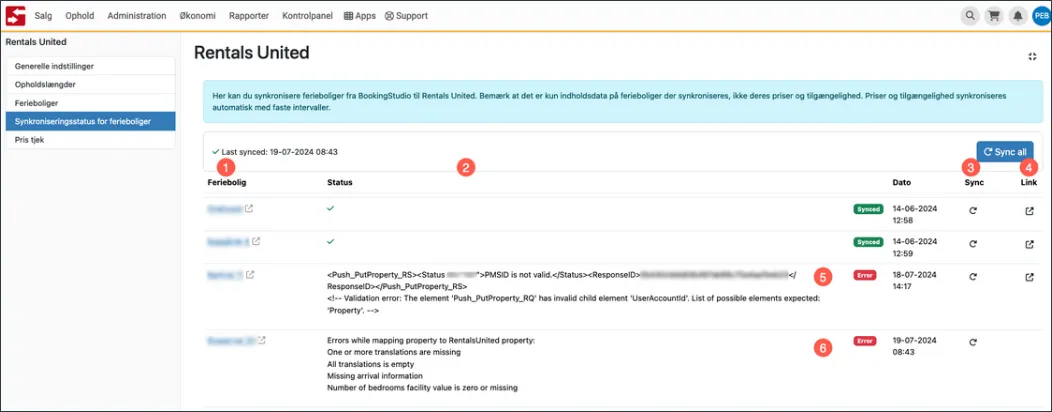The width and height of the screenshot is (1052, 412).
Task: Click sync icon for row dated 19-07-2024
Action: coord(973,342)
